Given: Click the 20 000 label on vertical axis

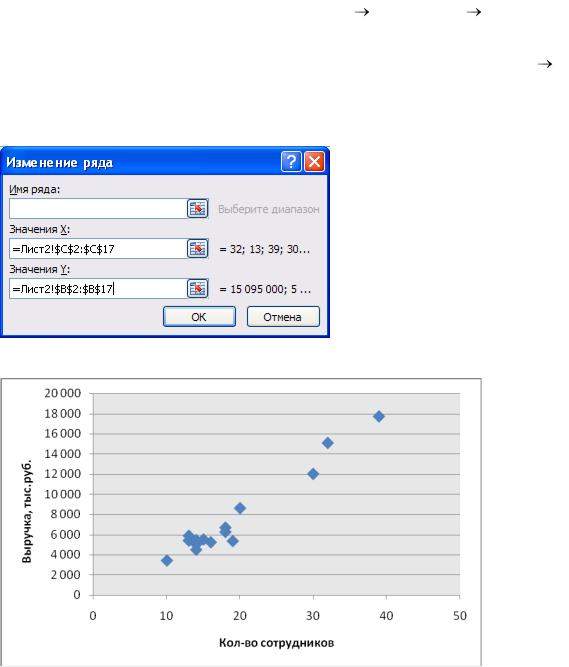Looking at the screenshot, I should click(x=63, y=393).
